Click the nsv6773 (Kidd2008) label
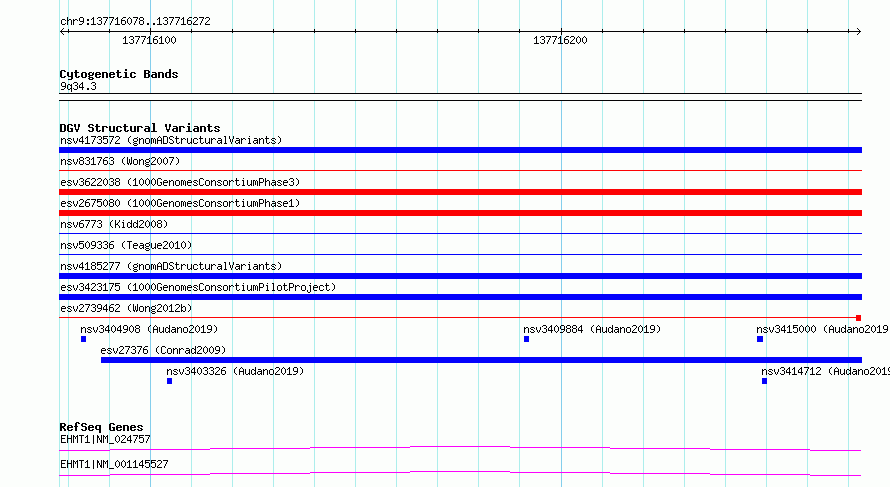The width and height of the screenshot is (890, 487). pos(114,224)
